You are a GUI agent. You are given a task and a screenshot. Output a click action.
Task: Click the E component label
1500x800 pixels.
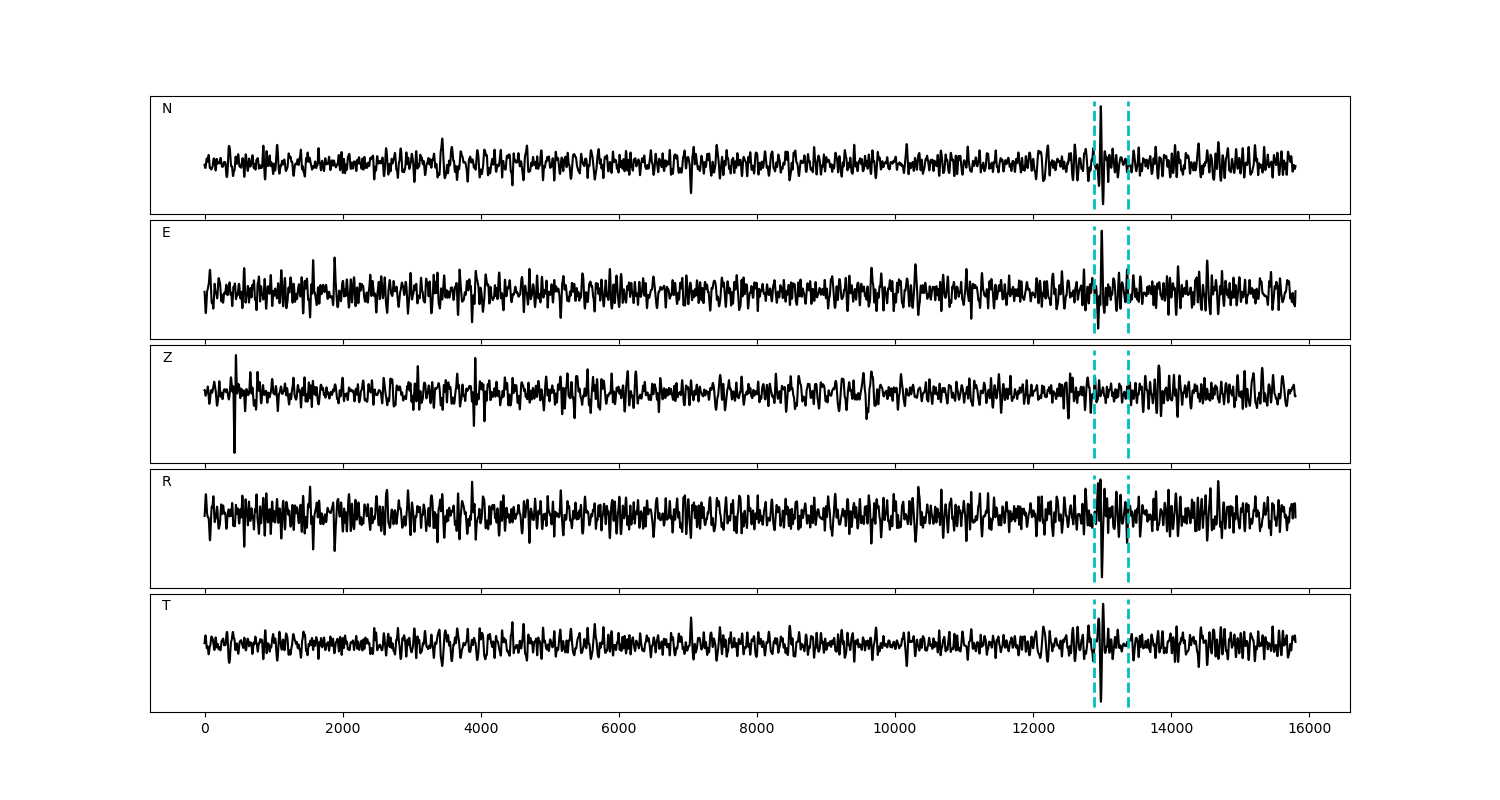(166, 233)
